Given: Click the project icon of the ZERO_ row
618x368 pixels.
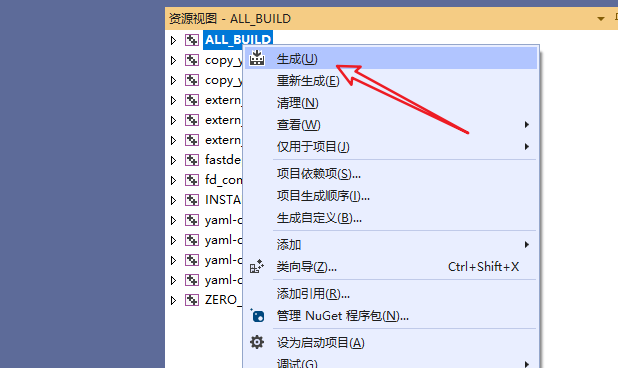Looking at the screenshot, I should point(192,300).
